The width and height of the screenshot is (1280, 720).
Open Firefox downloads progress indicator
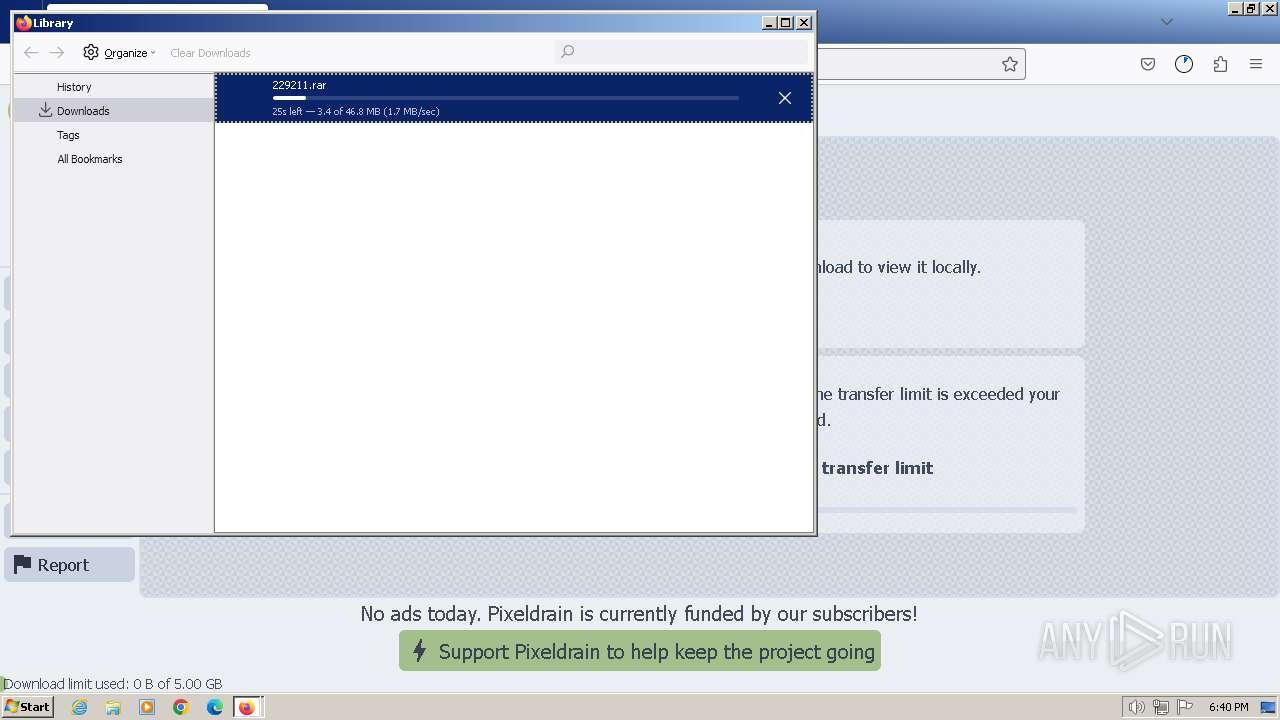tap(1184, 64)
